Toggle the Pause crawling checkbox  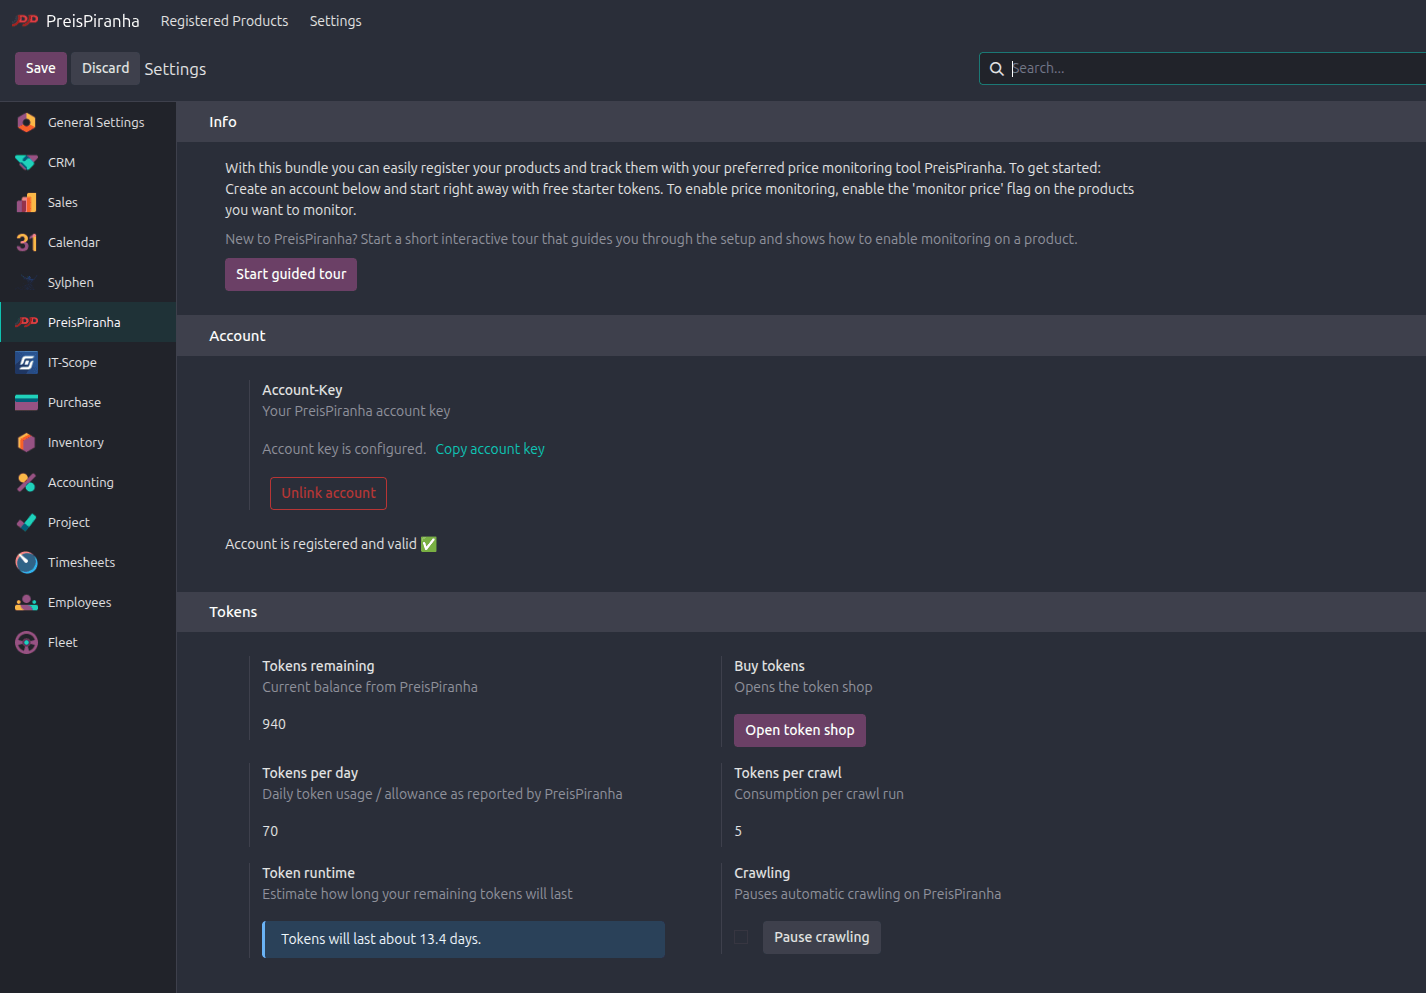coord(741,937)
